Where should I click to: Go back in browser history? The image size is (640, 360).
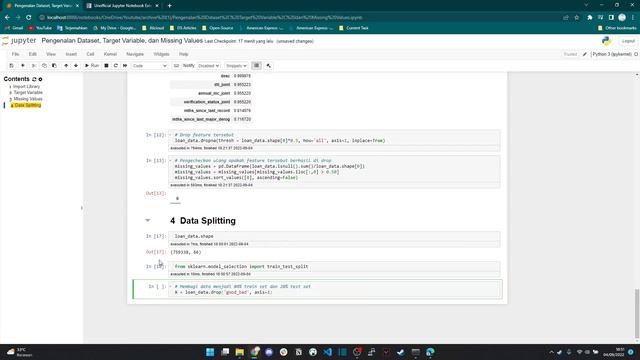point(7,18)
